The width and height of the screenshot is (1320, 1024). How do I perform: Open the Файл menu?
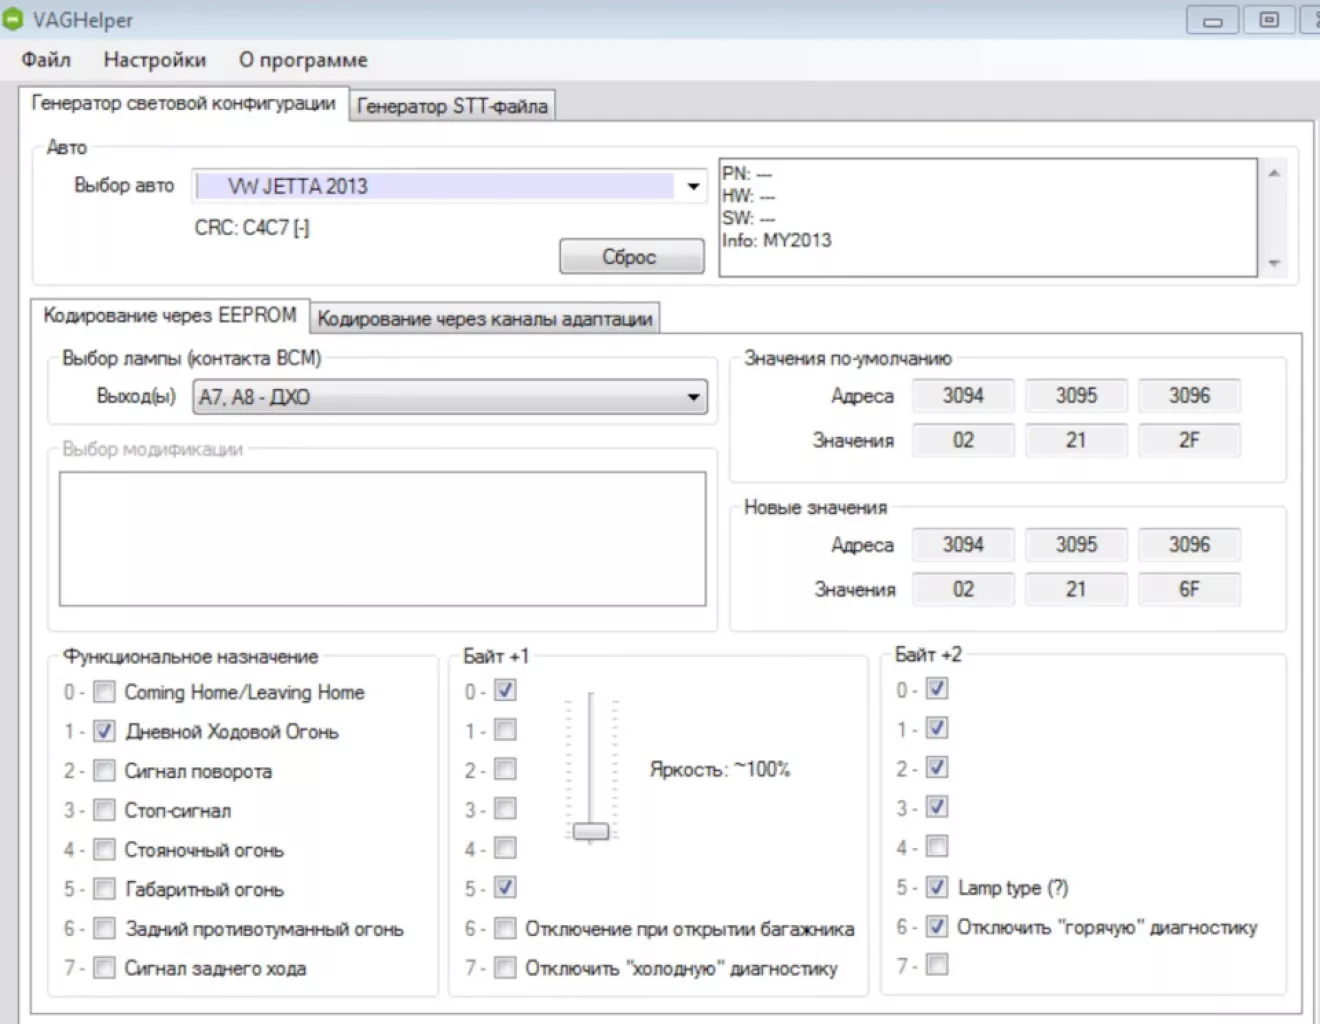click(x=46, y=60)
